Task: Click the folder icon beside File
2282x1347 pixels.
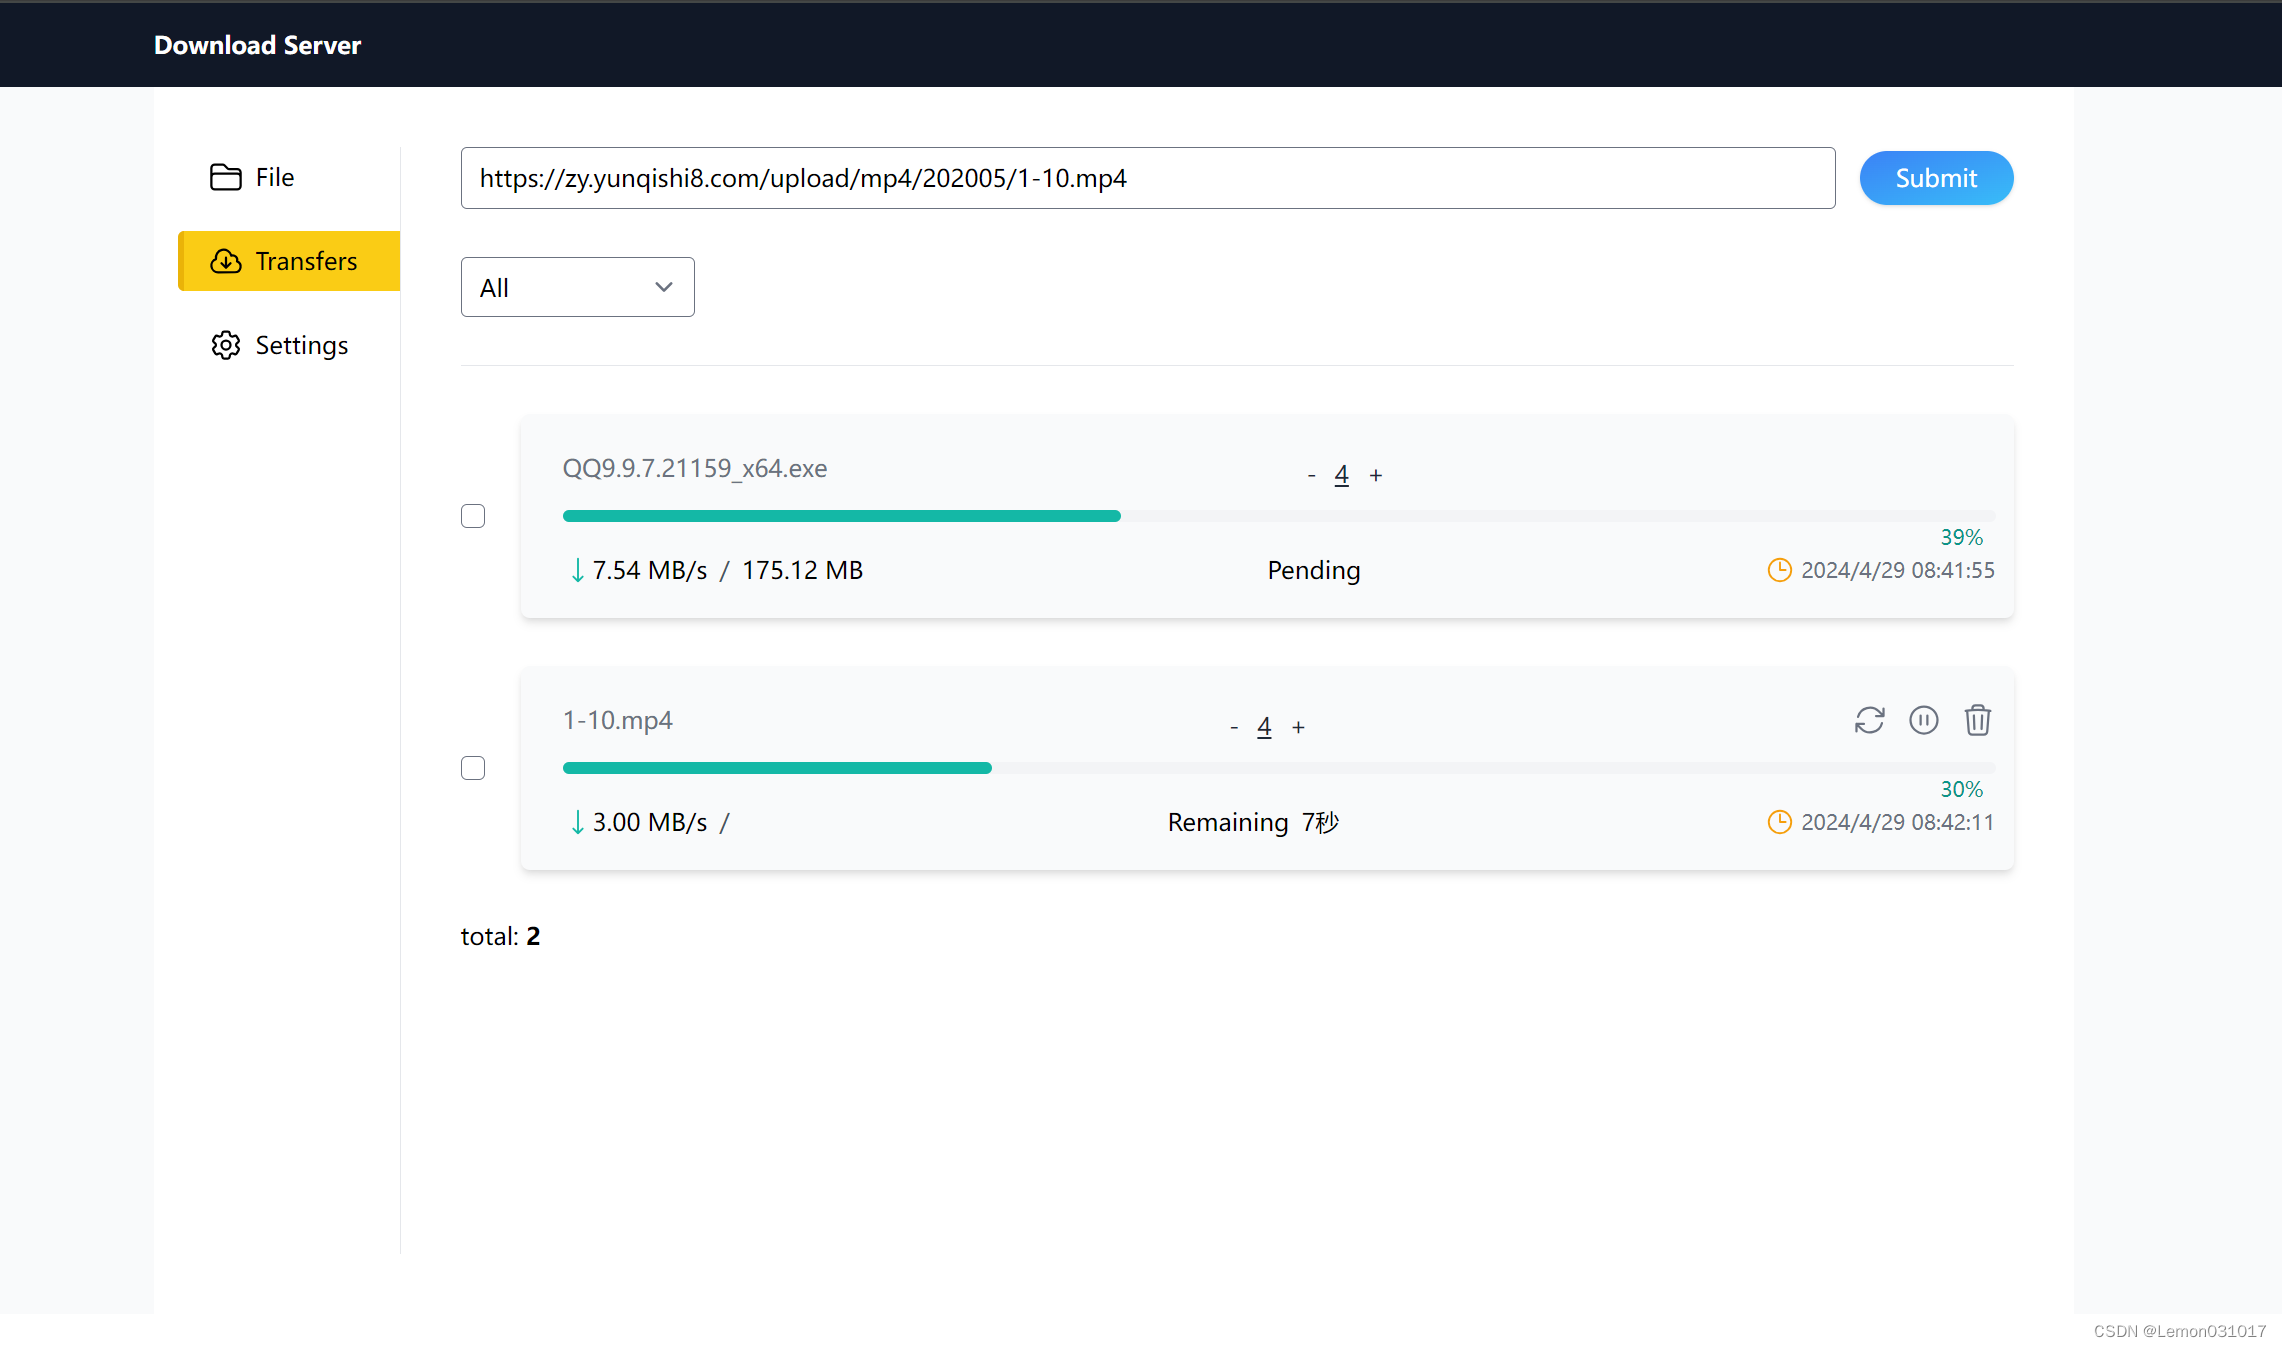Action: click(225, 177)
